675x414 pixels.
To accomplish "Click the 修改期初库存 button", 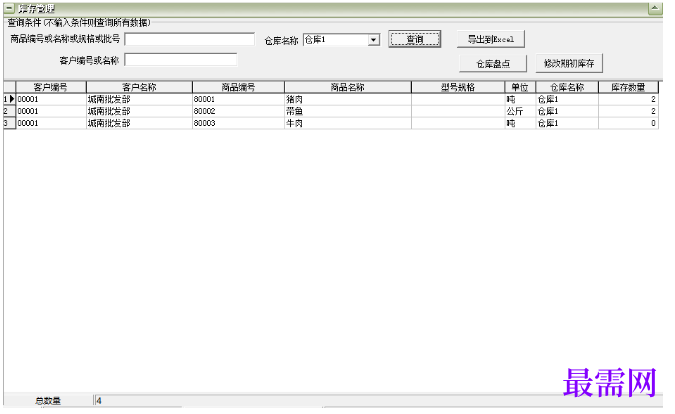I will click(x=569, y=63).
